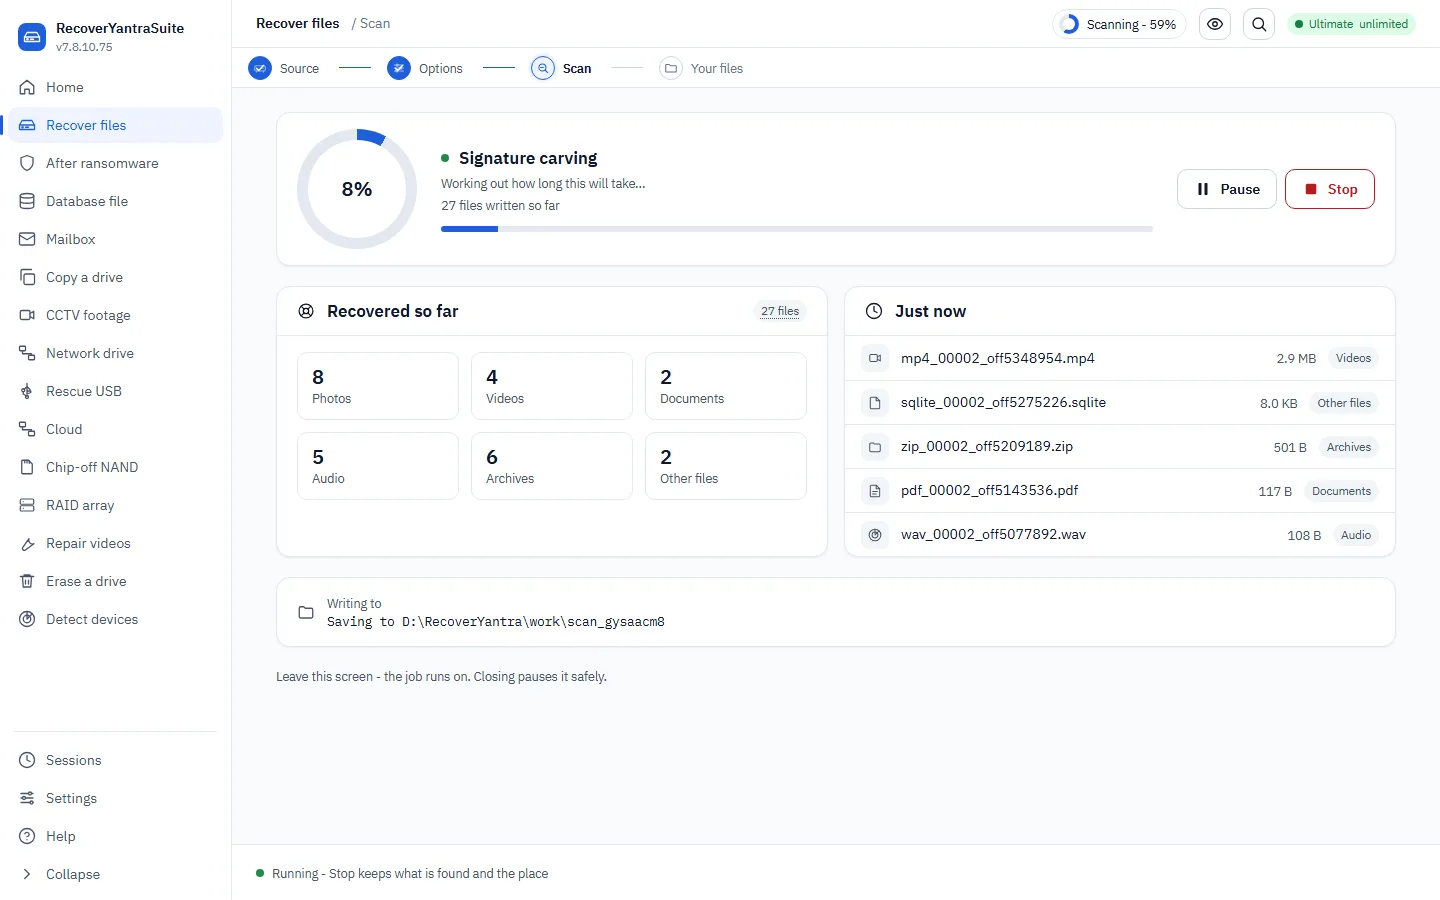Image resolution: width=1440 pixels, height=900 pixels.
Task: Open search with the magnifier icon
Action: [x=1259, y=24]
